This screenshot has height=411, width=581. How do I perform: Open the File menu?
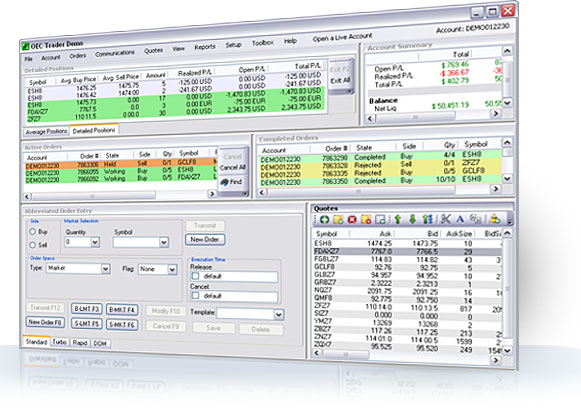click(x=29, y=59)
